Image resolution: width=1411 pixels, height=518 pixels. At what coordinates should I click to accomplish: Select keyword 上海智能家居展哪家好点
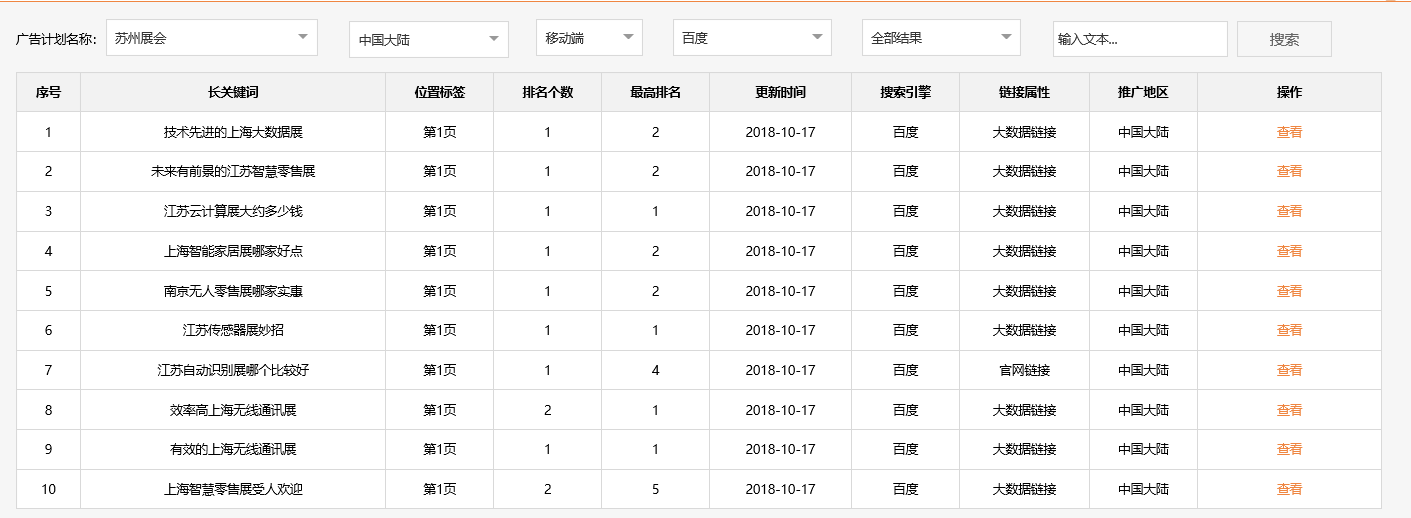pyautogui.click(x=233, y=251)
